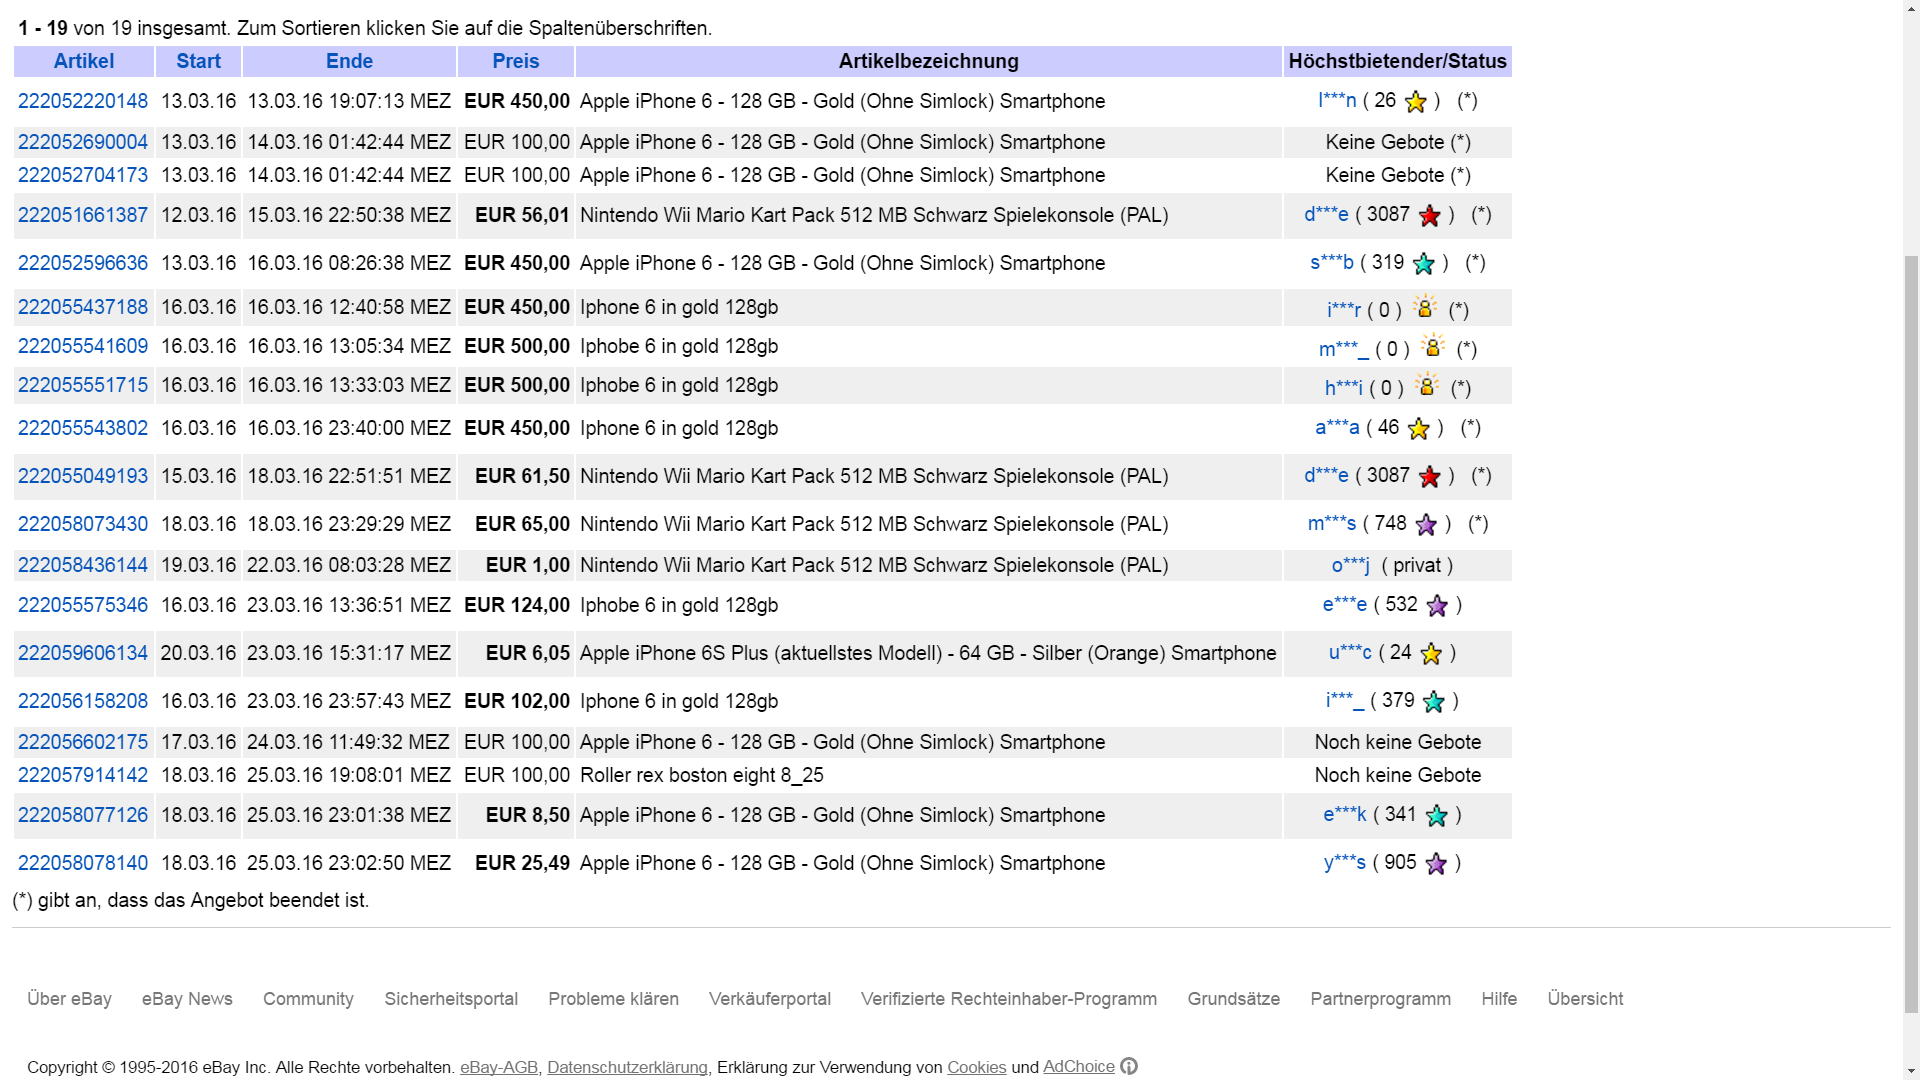Open article 222058078140
The height and width of the screenshot is (1080, 1920).
83,863
